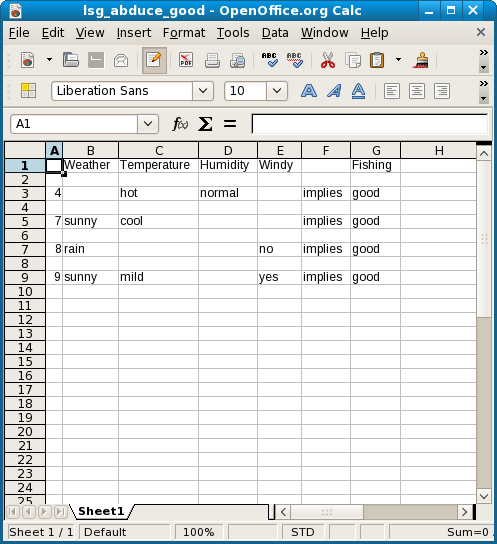Expand the Liberation Sans font dropdown

click(x=203, y=91)
